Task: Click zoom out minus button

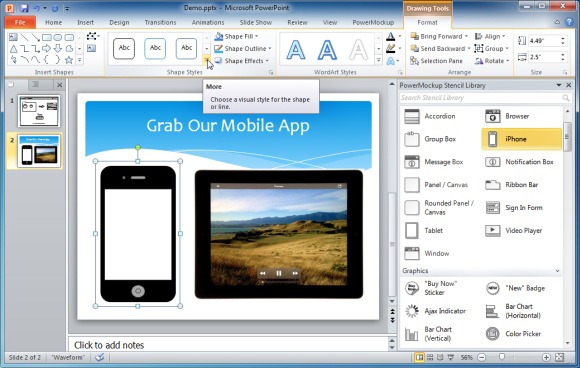Action: [481, 357]
